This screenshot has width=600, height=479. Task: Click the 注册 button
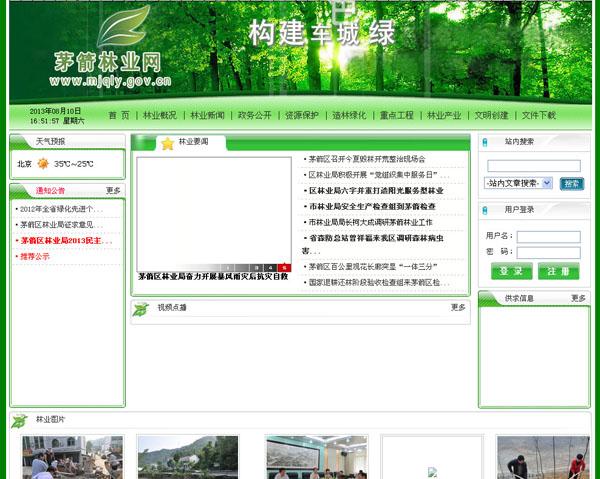(x=558, y=271)
